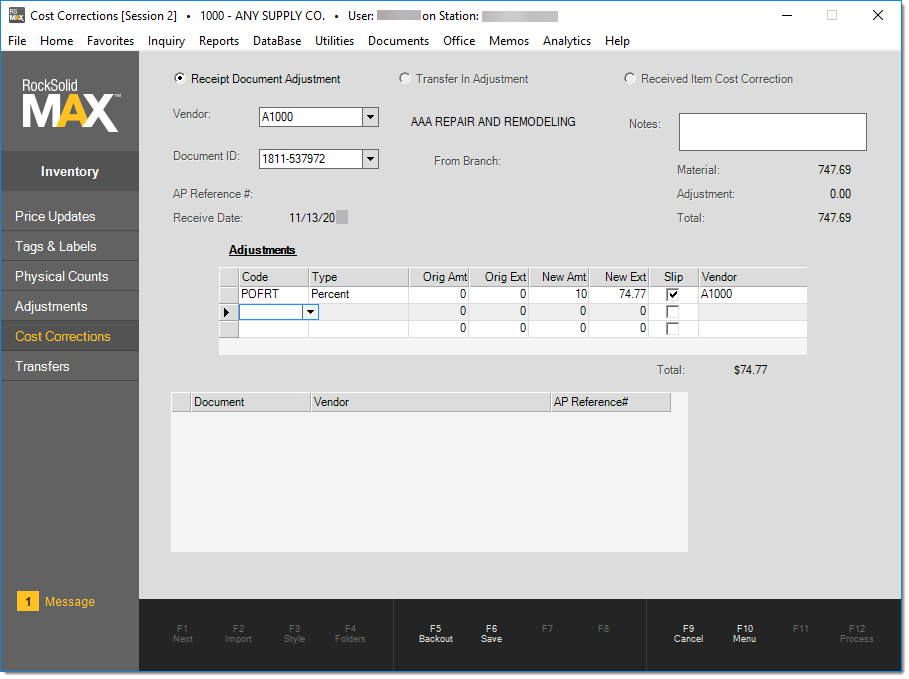Open the DataBase menu

pos(277,41)
